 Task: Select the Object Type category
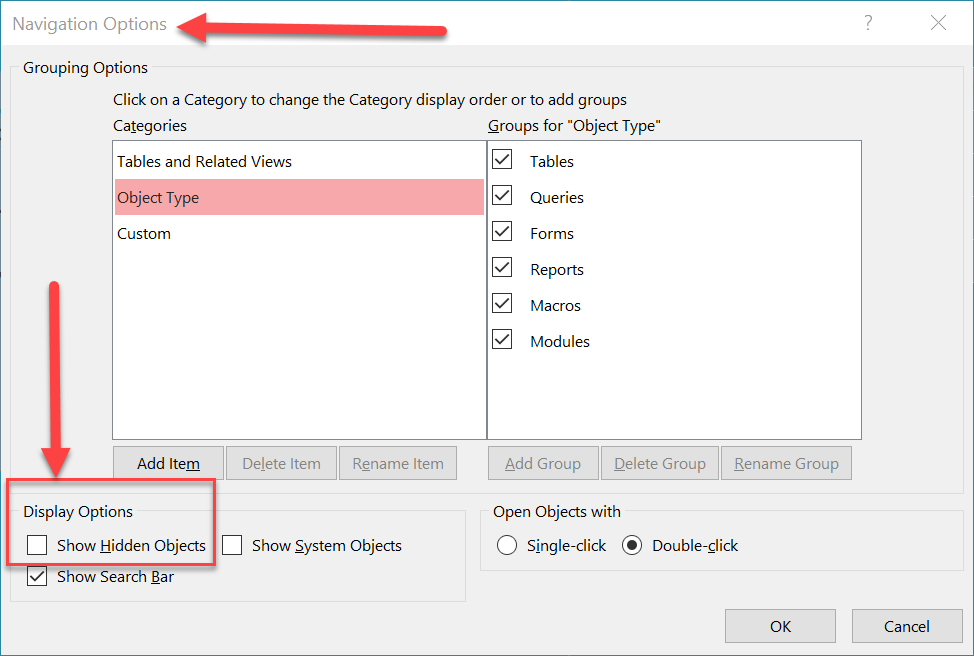click(x=159, y=198)
